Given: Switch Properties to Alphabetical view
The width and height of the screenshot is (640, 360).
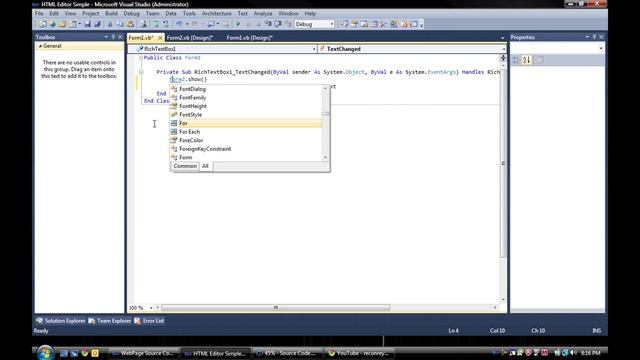Looking at the screenshot, I should coord(527,60).
